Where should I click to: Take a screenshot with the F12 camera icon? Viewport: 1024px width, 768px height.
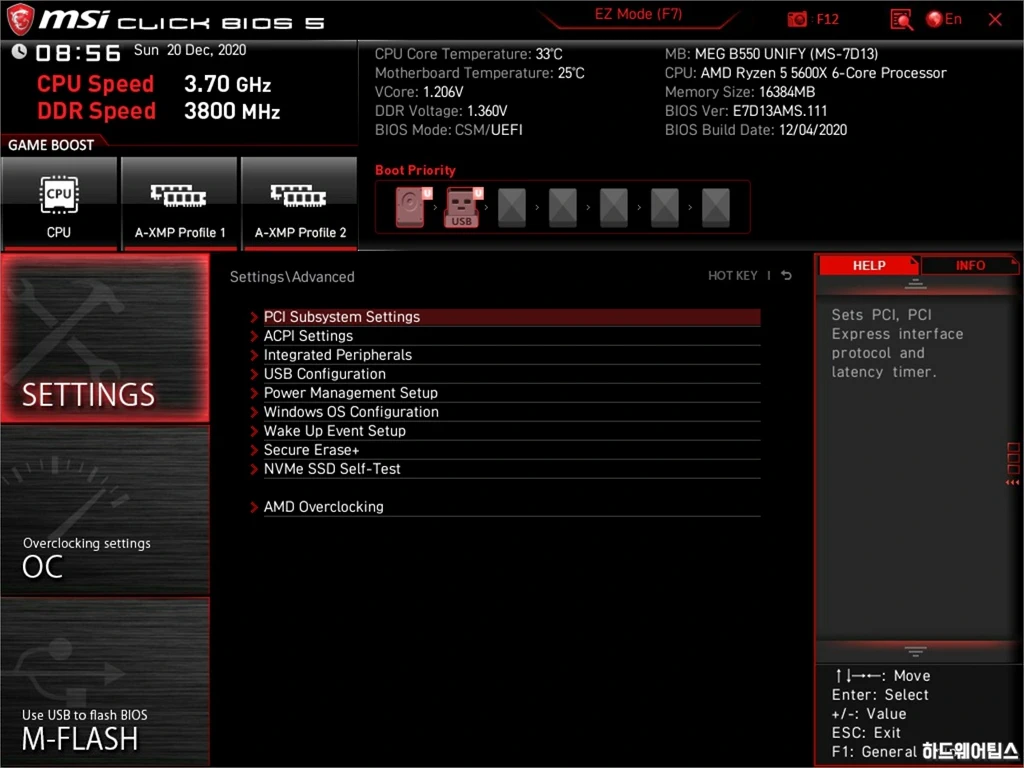(x=797, y=20)
